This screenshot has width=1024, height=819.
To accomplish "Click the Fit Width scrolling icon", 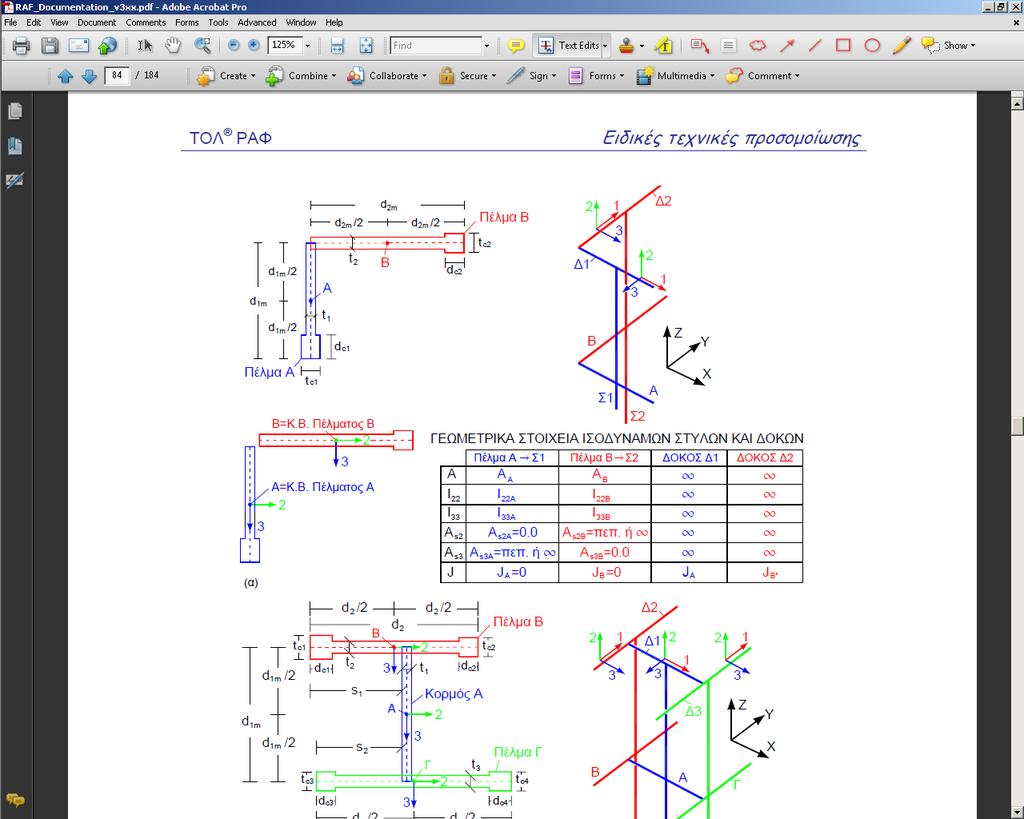I will coord(337,46).
